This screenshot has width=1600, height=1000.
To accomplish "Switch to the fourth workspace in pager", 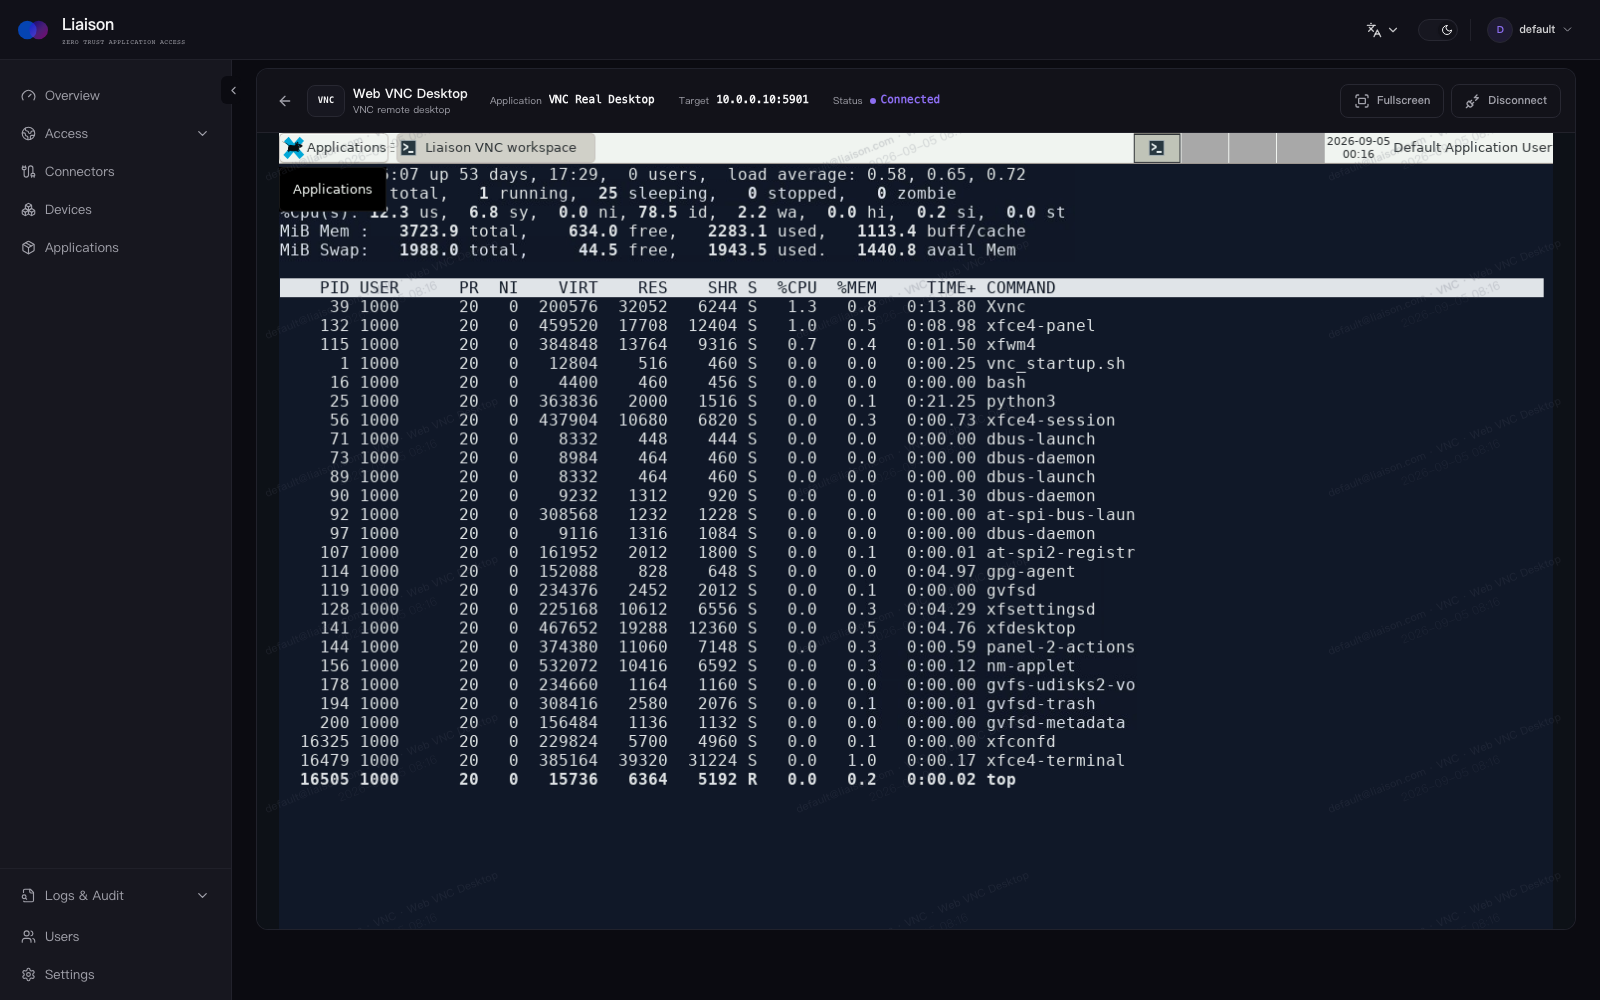I will [1300, 148].
